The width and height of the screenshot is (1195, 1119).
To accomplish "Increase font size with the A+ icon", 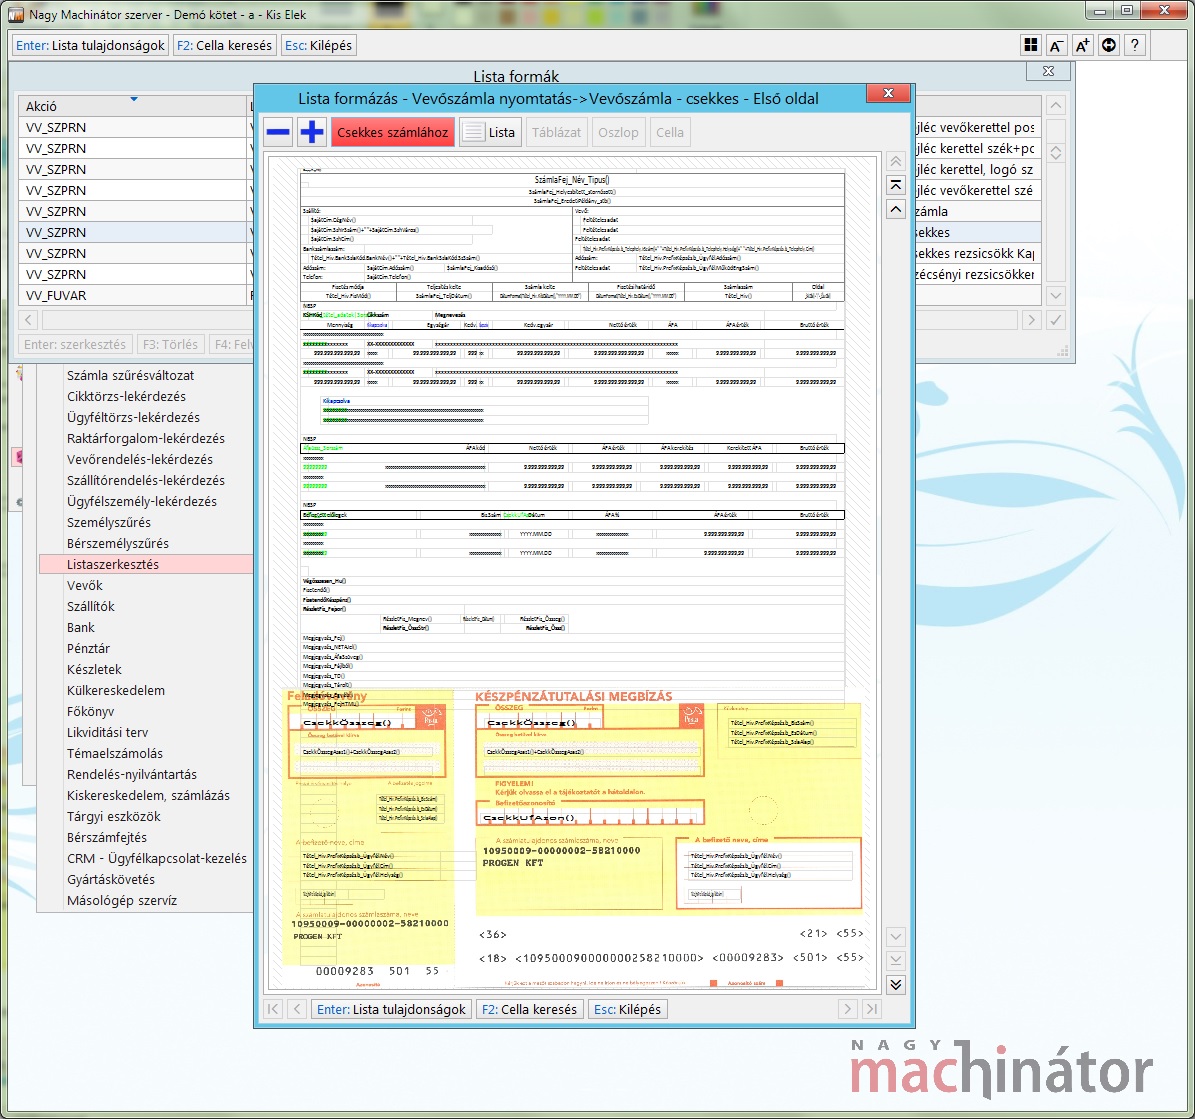I will tap(1082, 45).
